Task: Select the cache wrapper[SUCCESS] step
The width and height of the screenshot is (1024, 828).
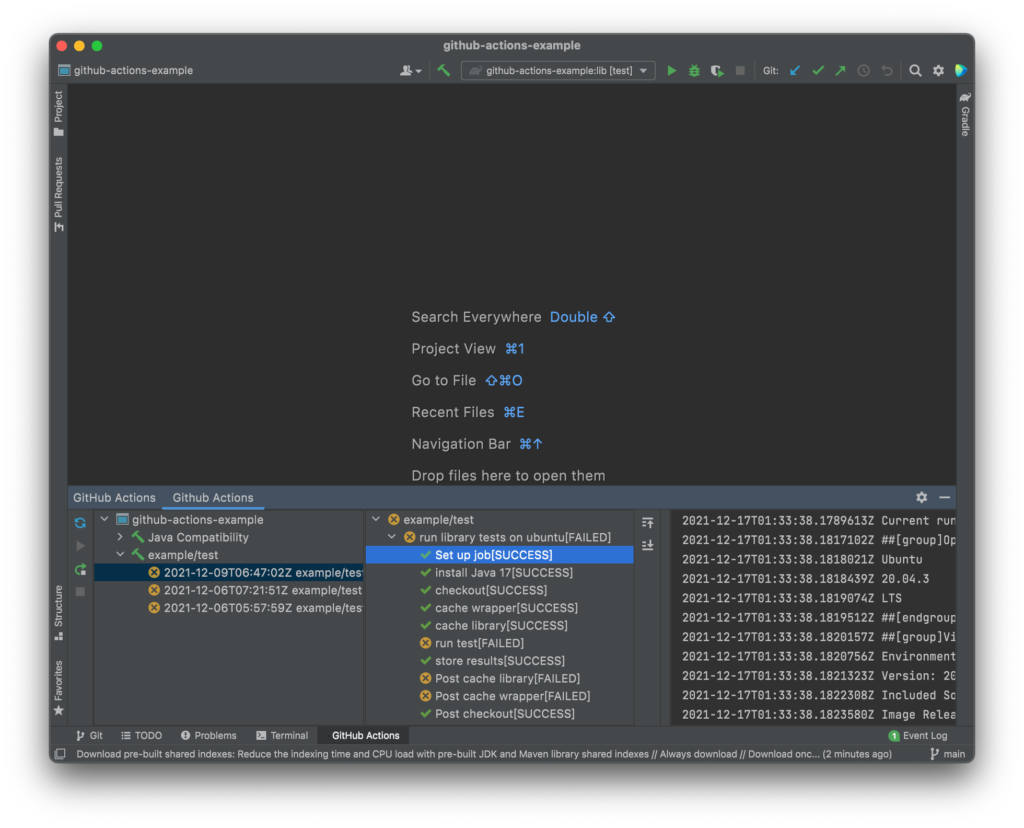Action: tap(500, 608)
